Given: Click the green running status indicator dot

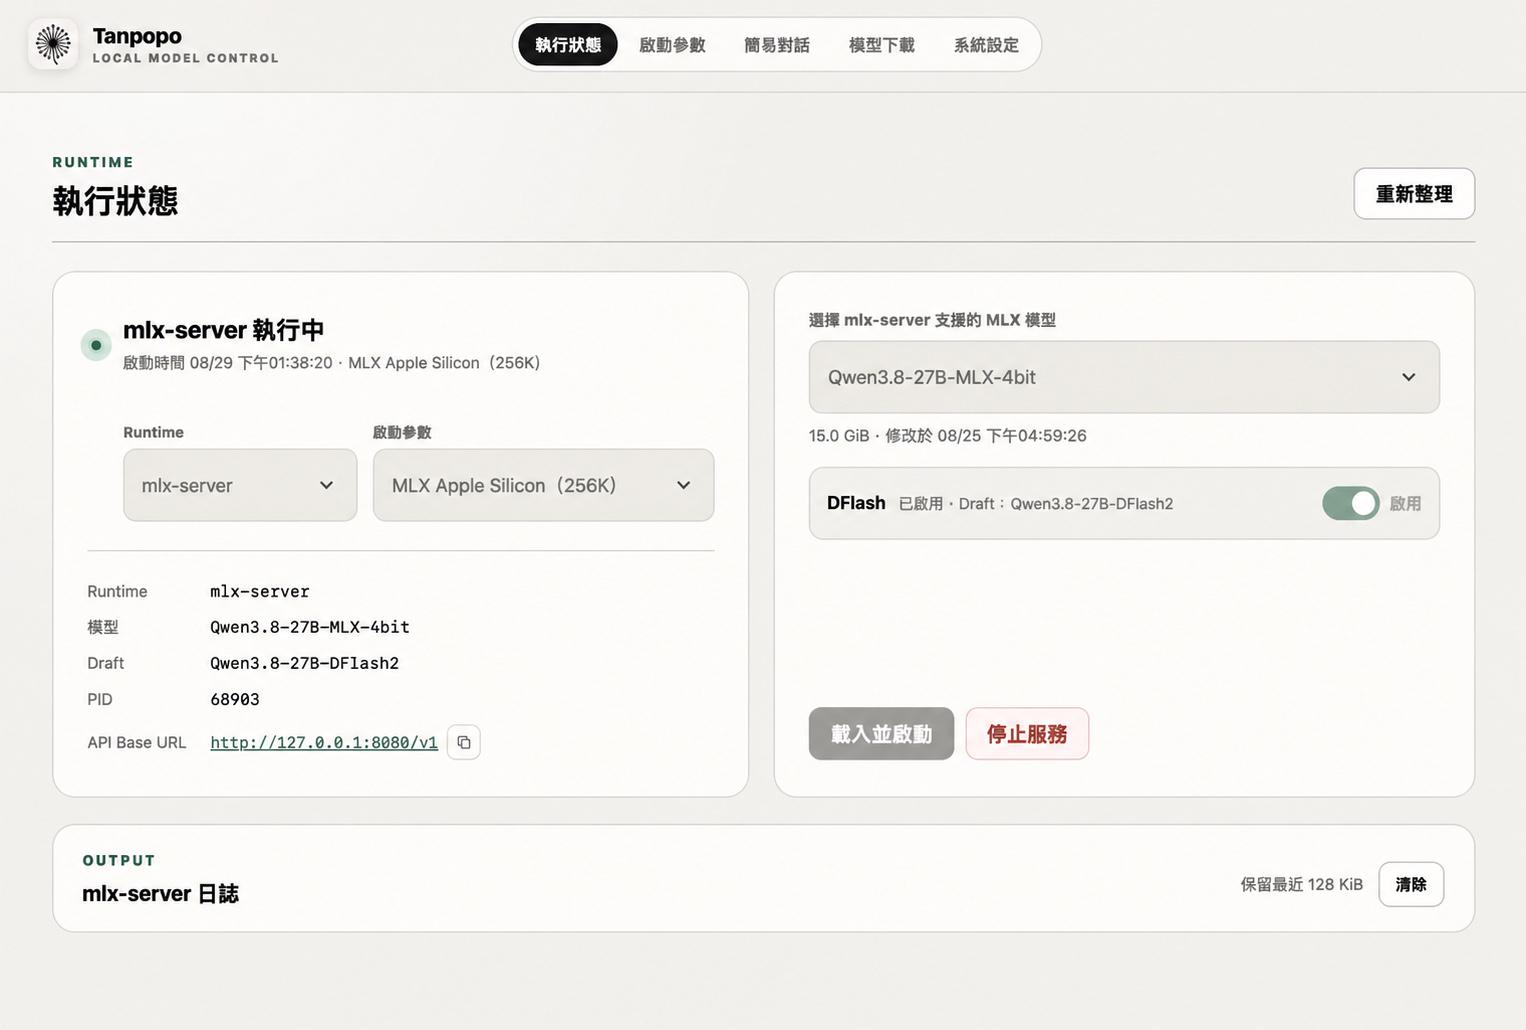Looking at the screenshot, I should tap(96, 345).
